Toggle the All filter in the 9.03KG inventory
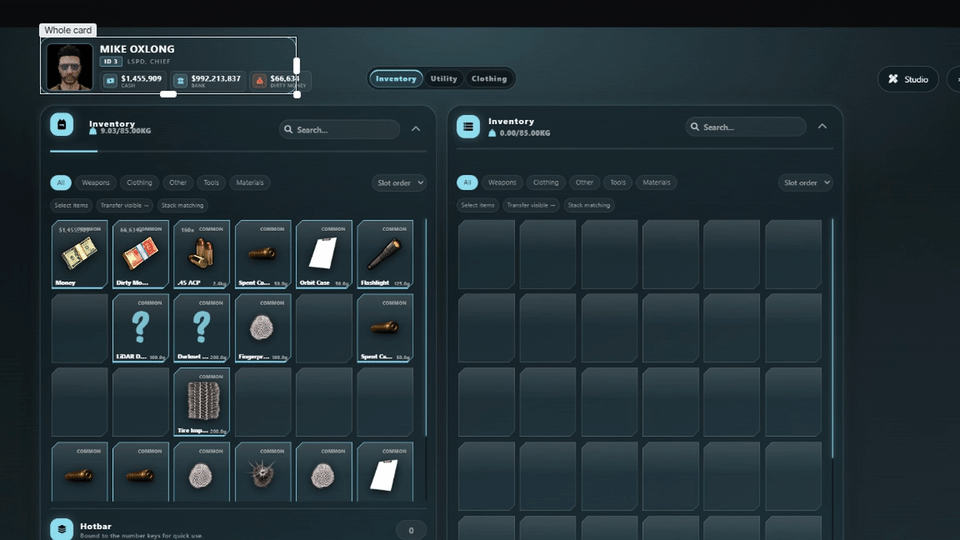Viewport: 960px width, 540px height. 61,182
